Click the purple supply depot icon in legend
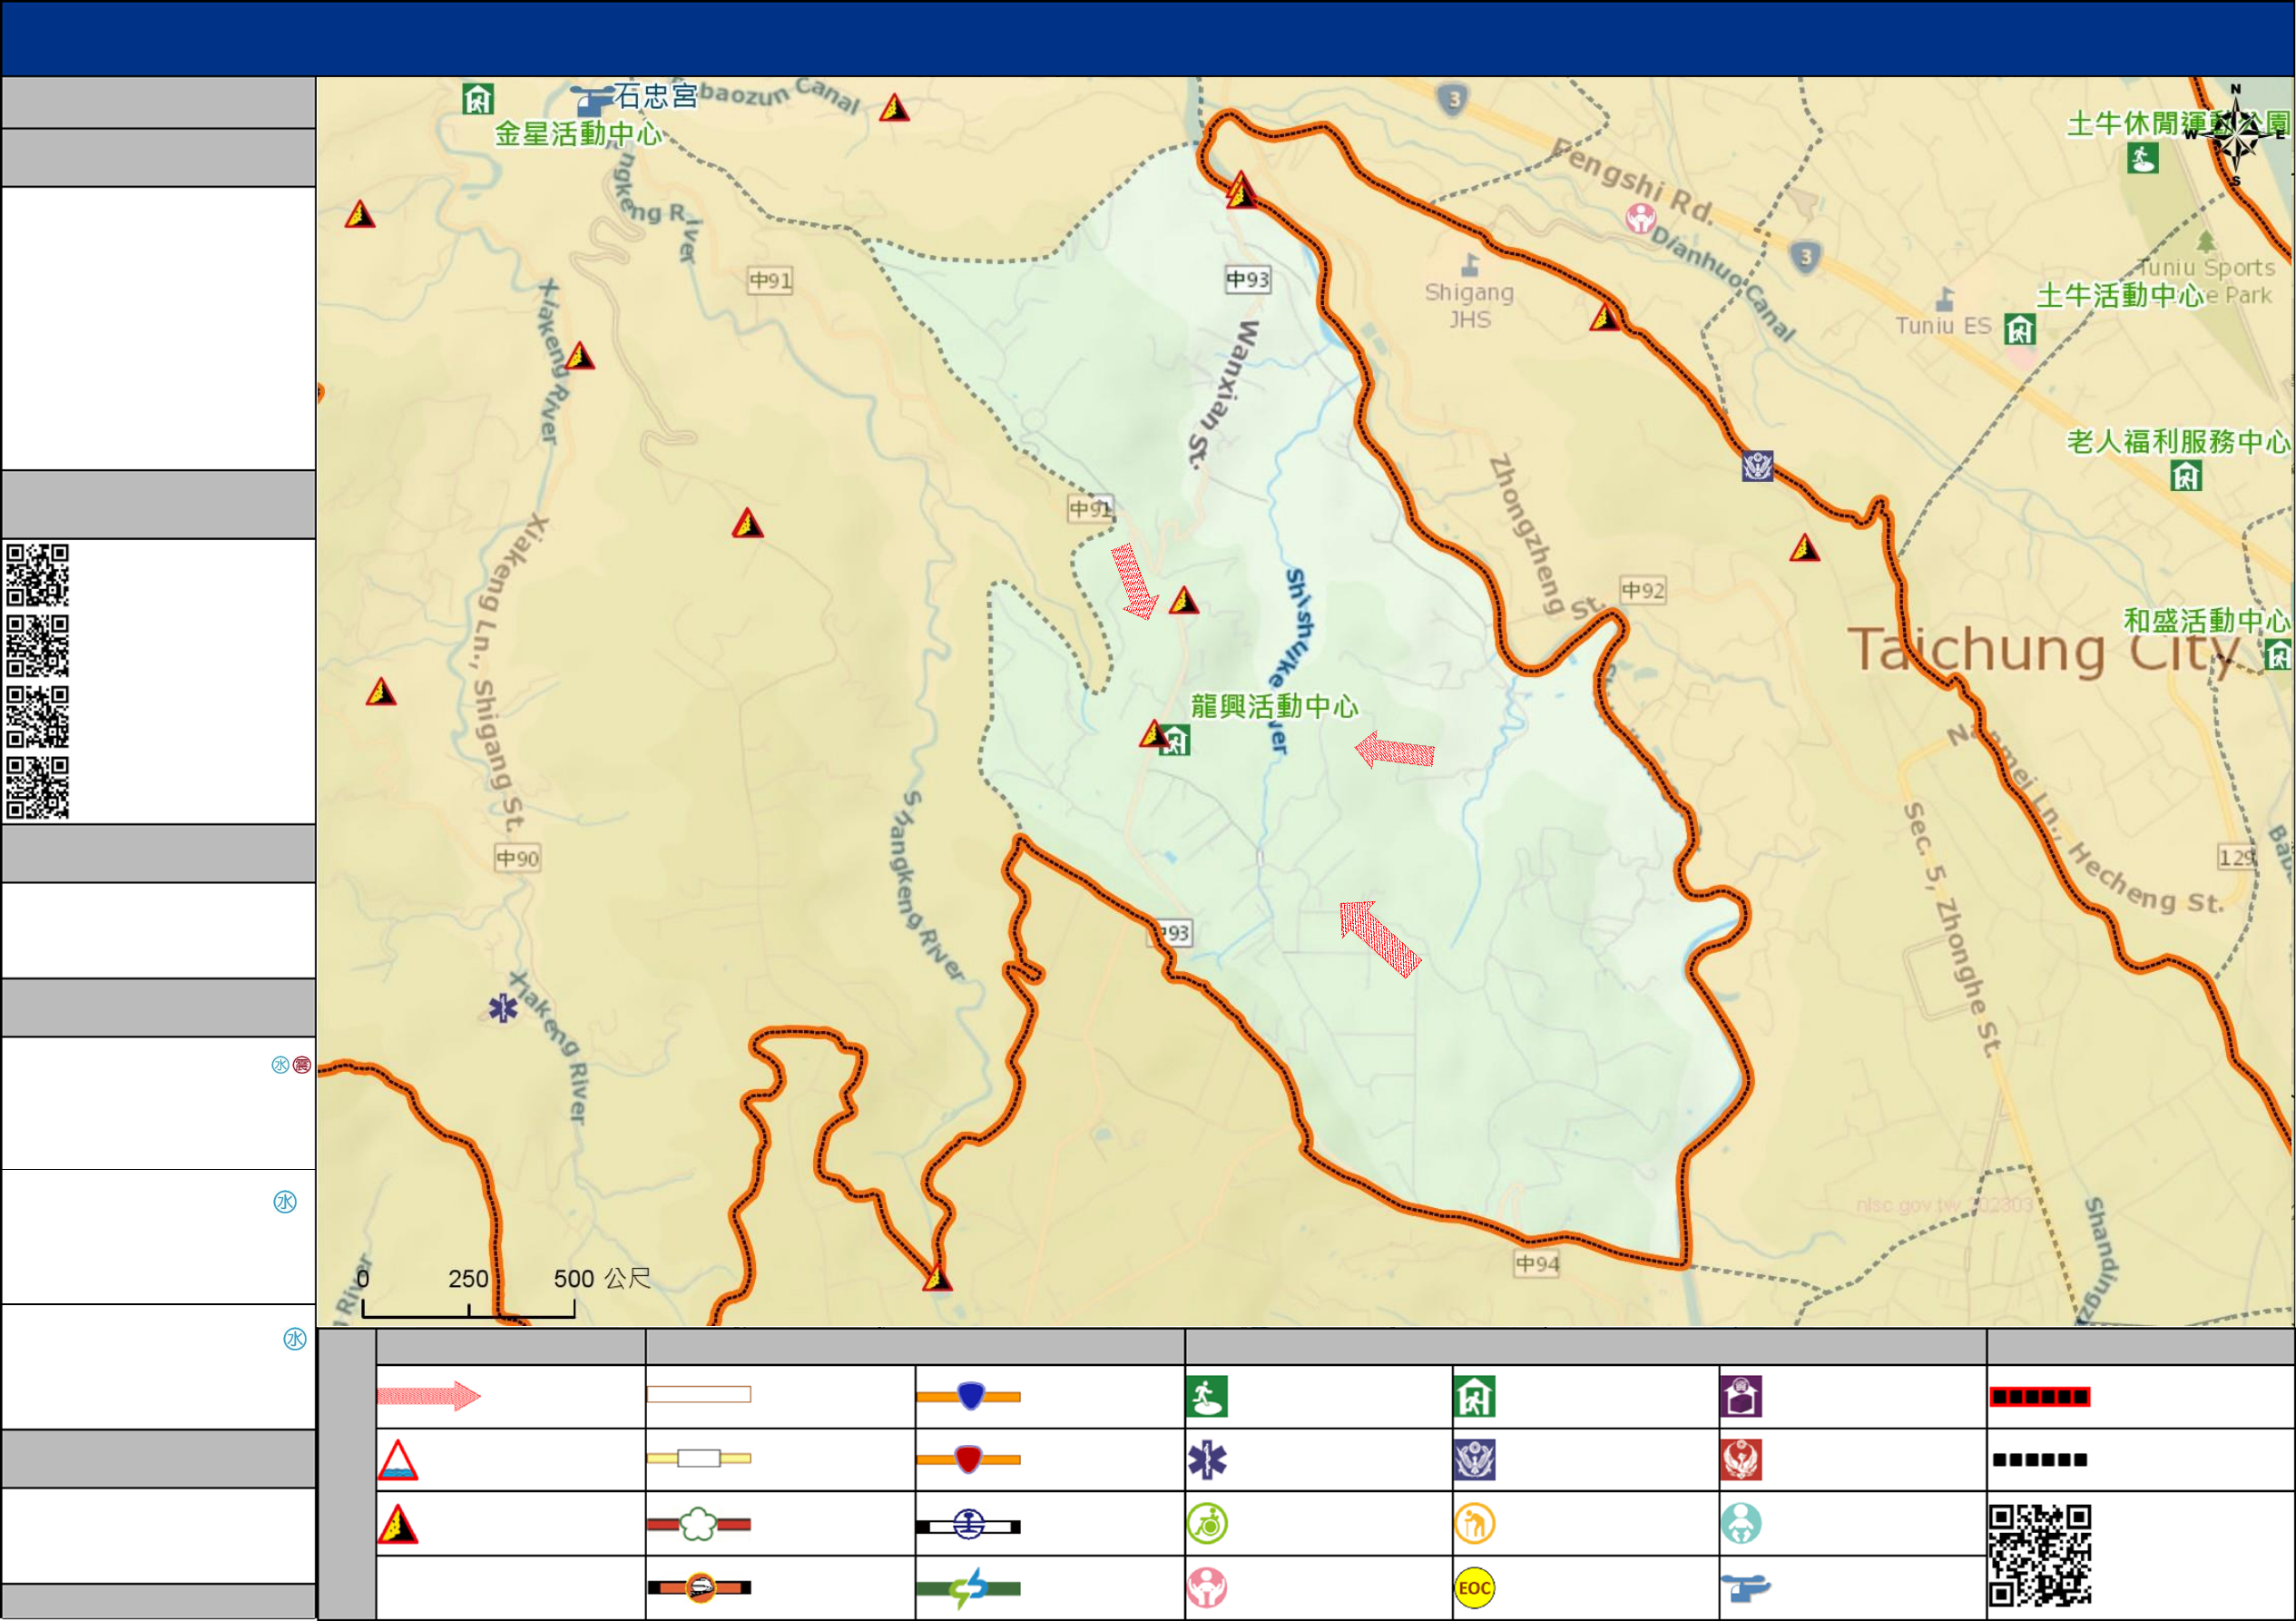2296x1621 pixels. click(x=1741, y=1397)
